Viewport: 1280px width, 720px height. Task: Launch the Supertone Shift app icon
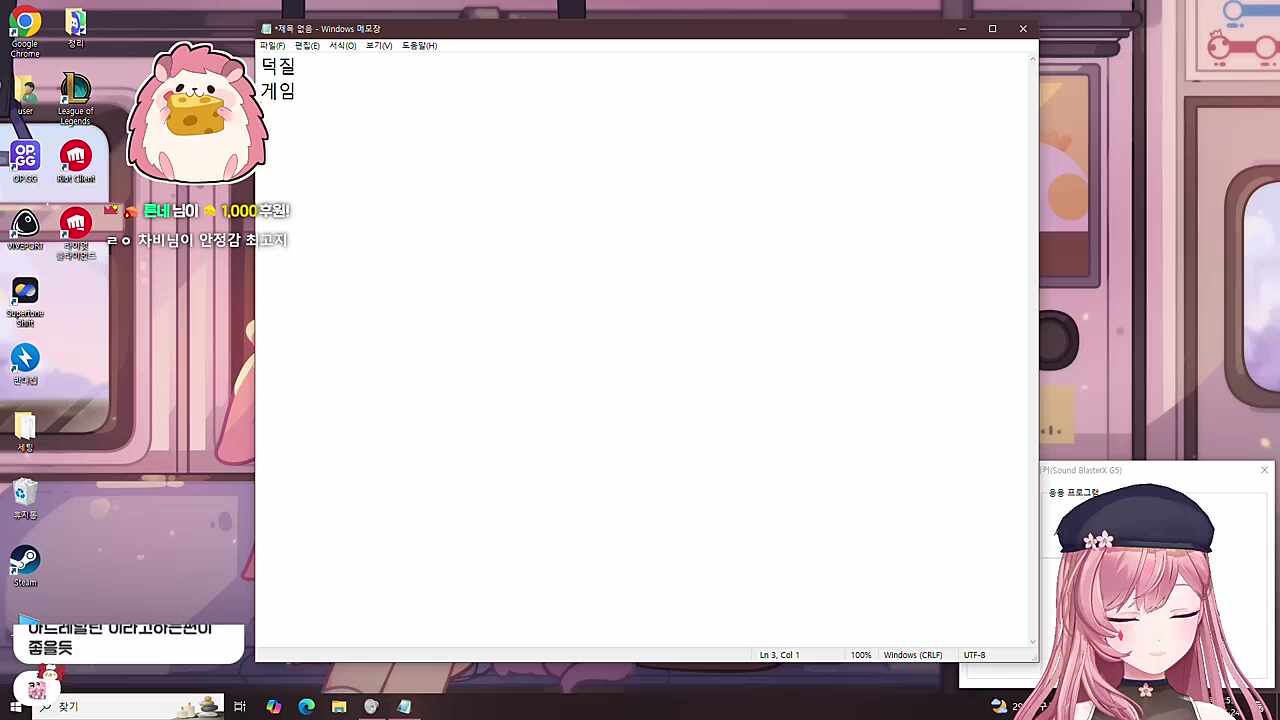[25, 302]
